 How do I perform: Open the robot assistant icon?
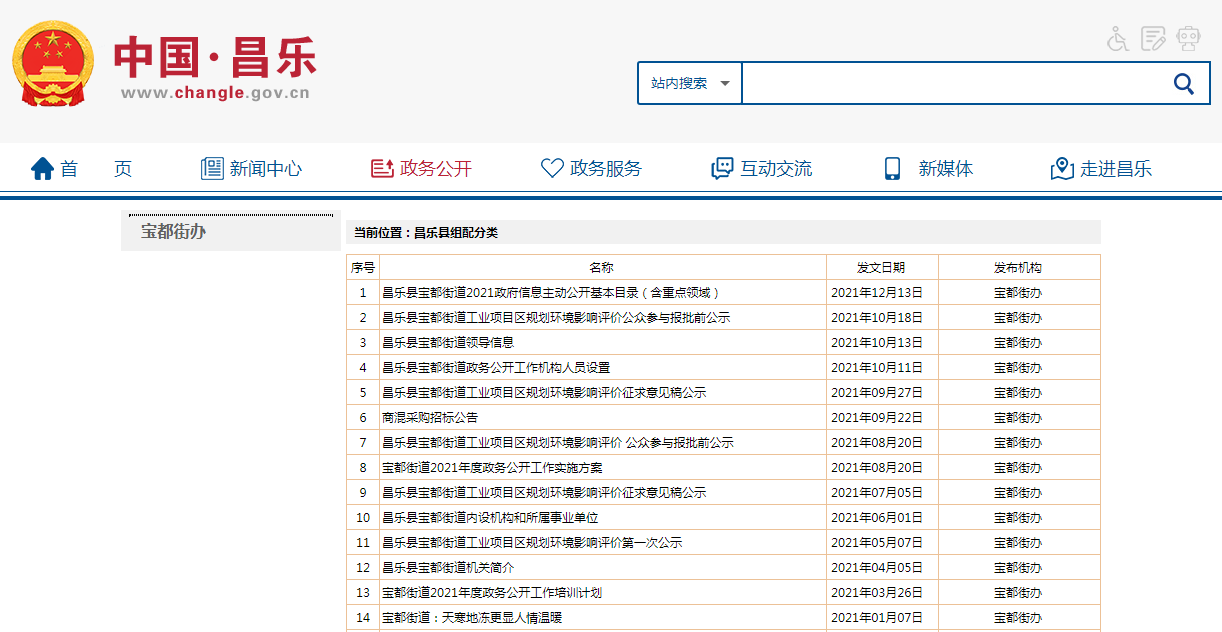[x=1188, y=39]
